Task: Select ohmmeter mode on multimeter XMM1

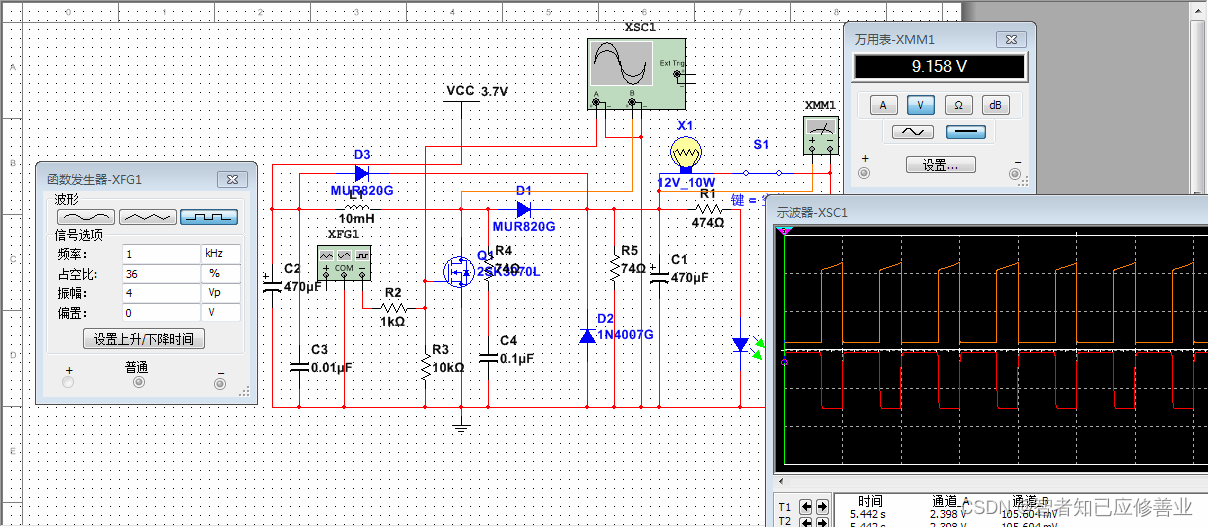Action: [x=958, y=105]
